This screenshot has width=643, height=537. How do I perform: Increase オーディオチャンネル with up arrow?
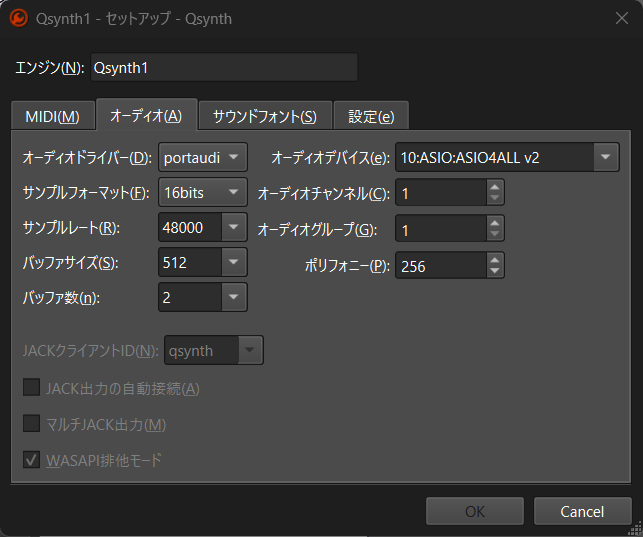[495, 187]
